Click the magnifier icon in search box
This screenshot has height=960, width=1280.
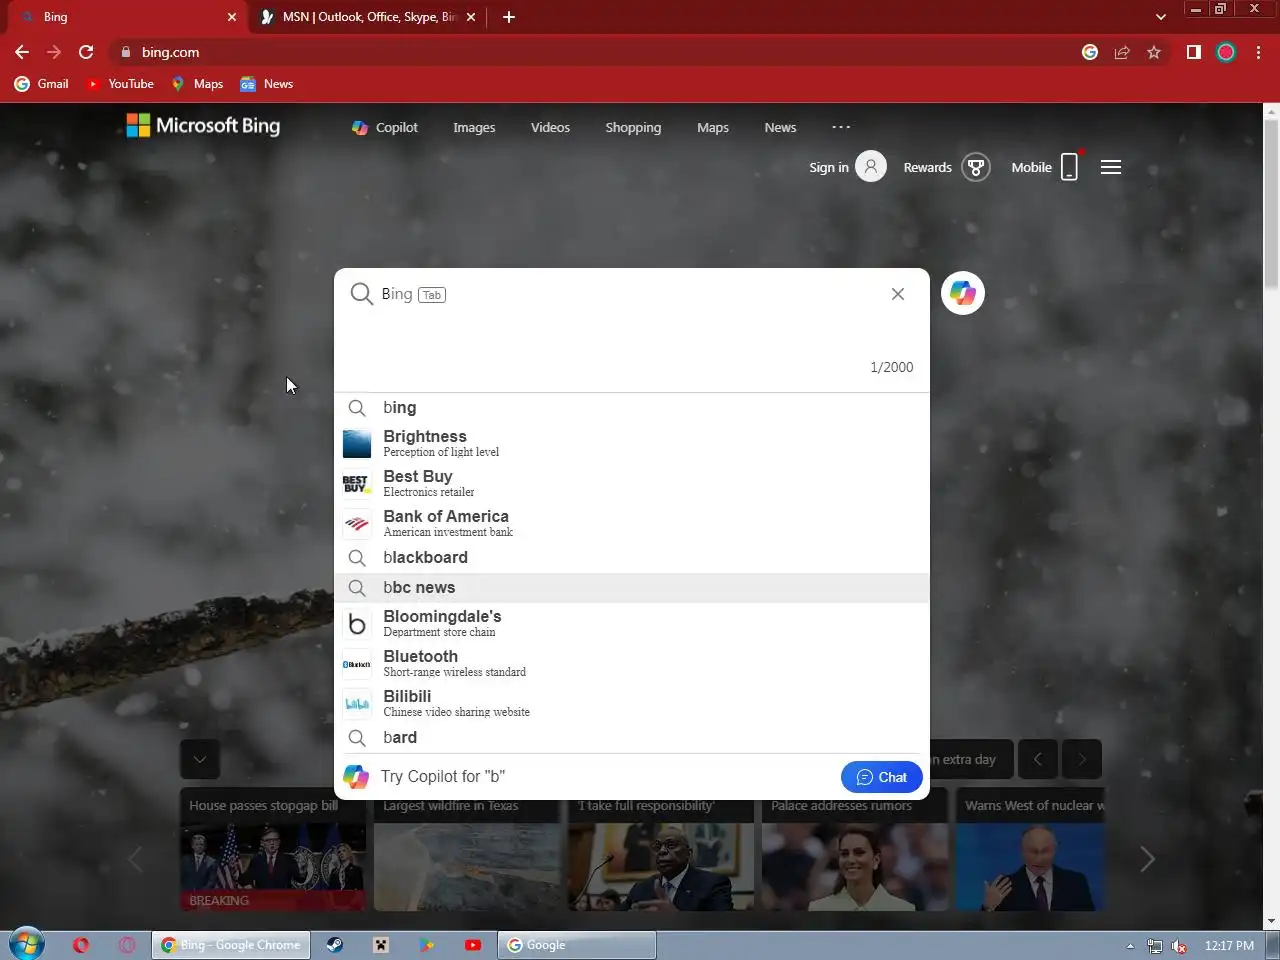coord(361,294)
